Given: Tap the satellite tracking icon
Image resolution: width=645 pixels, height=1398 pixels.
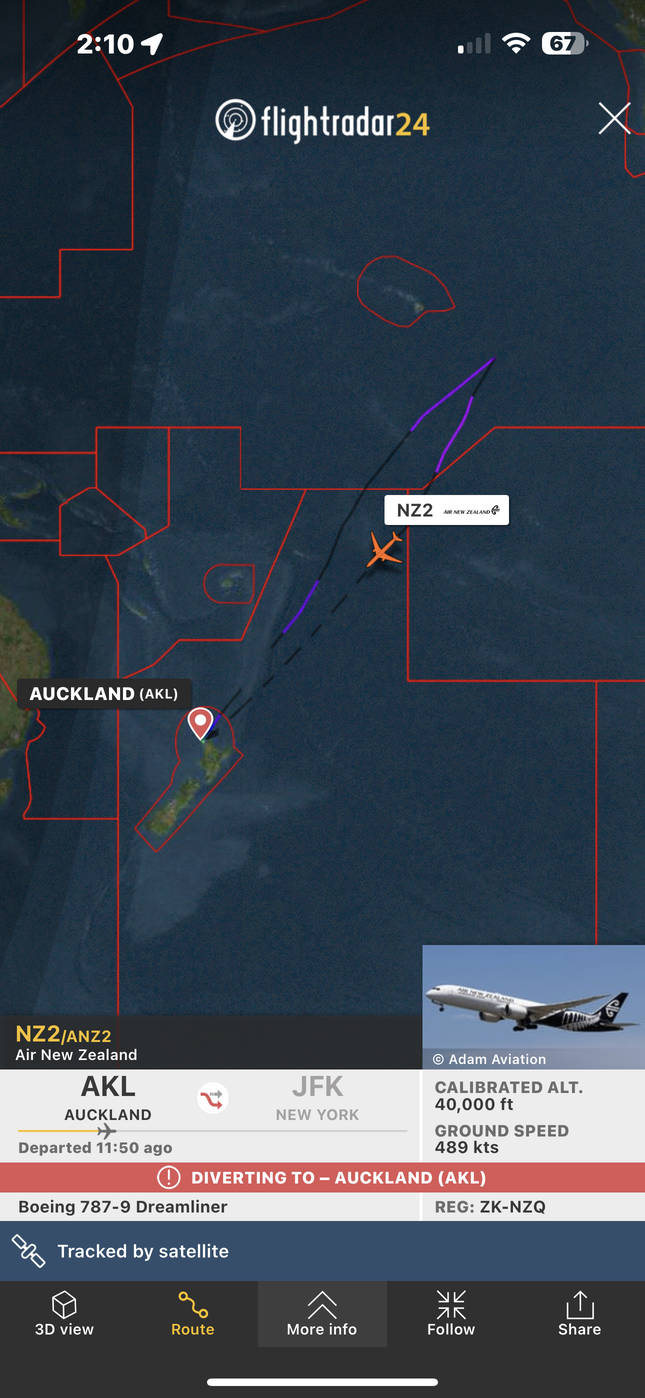Looking at the screenshot, I should click(28, 1251).
